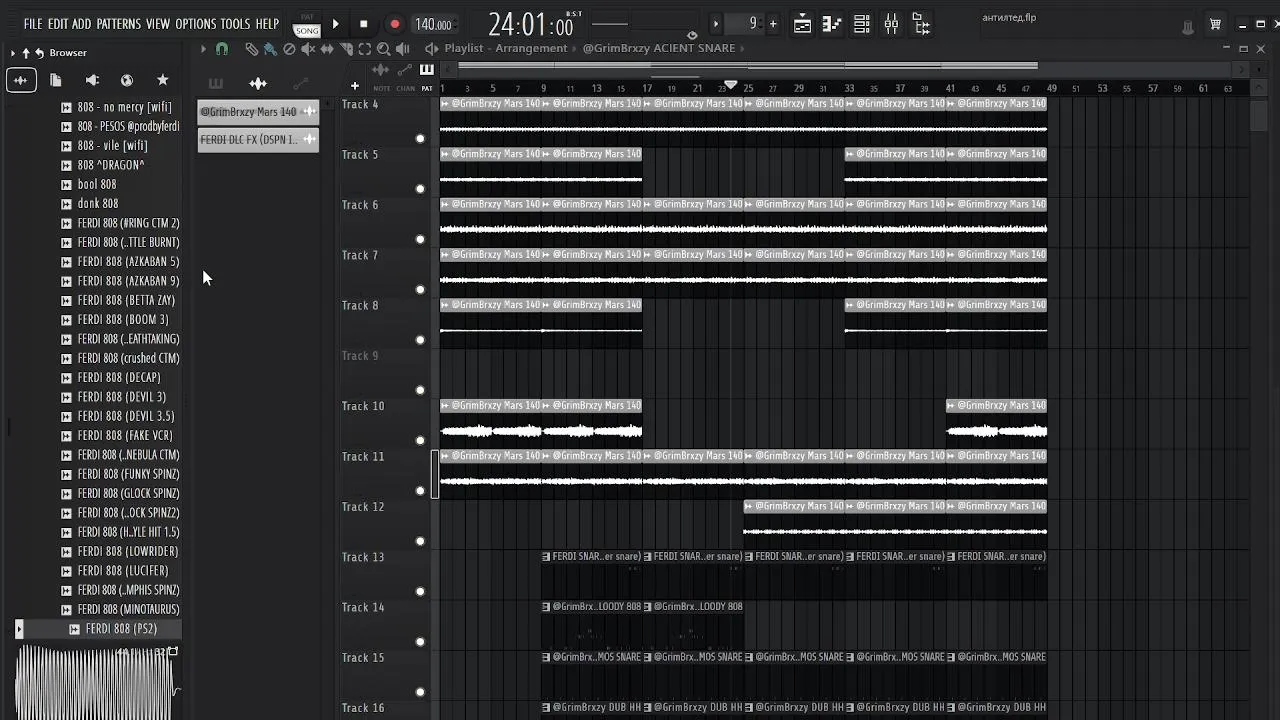Screen dimensions: 1280x720
Task: Click the browser refresh back-arrow icon
Action: [x=39, y=53]
